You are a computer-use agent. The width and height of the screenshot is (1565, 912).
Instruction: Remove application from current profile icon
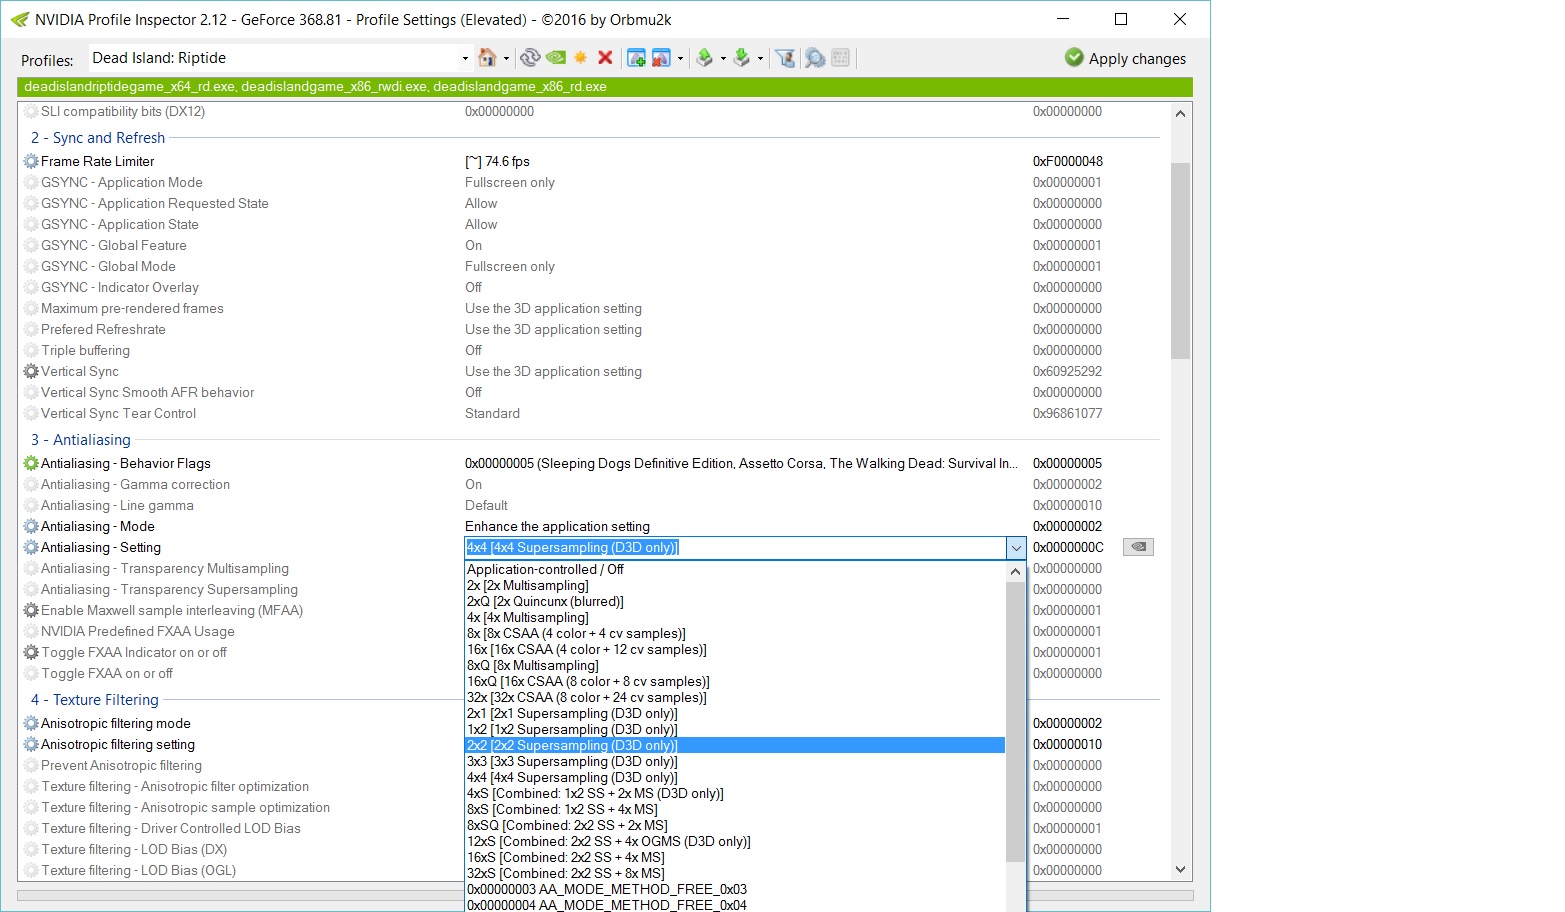tap(661, 58)
